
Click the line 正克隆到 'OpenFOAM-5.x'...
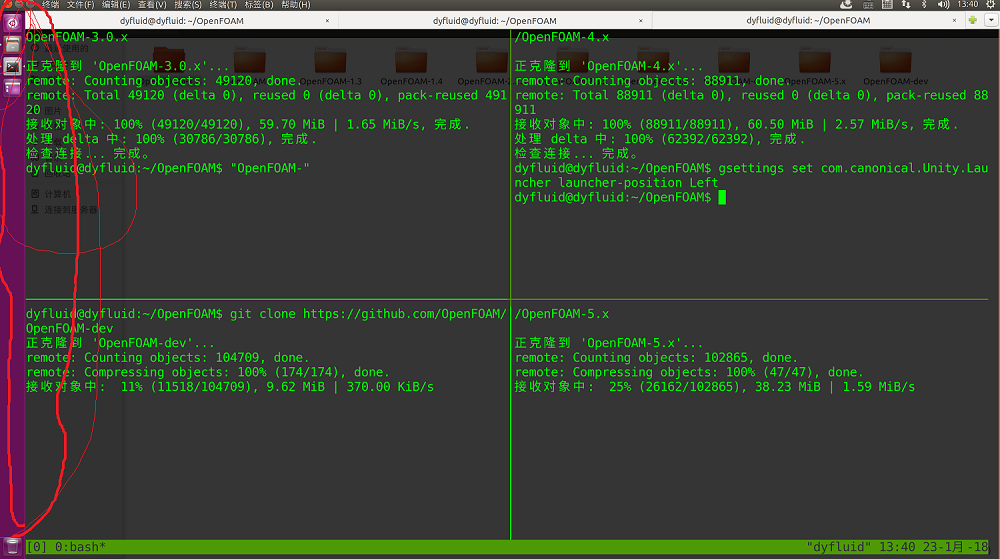(609, 343)
